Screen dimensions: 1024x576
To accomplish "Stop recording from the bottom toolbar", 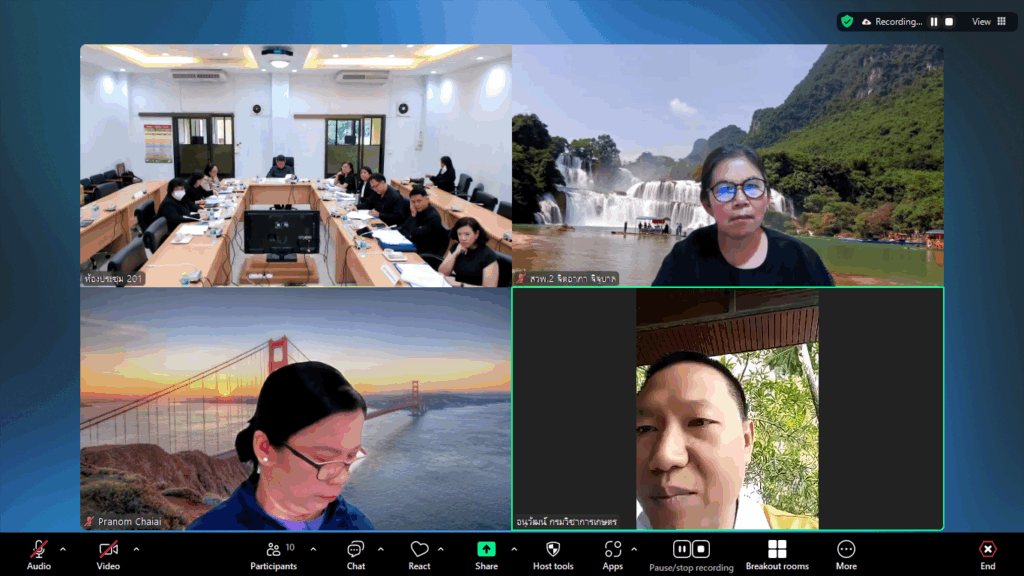I will (701, 549).
